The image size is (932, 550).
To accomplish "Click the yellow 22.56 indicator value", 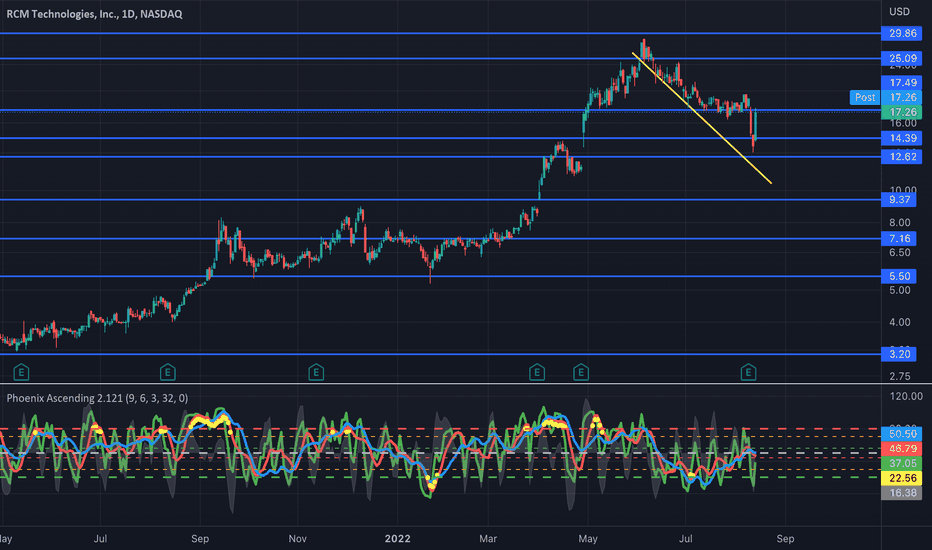I will [902, 478].
